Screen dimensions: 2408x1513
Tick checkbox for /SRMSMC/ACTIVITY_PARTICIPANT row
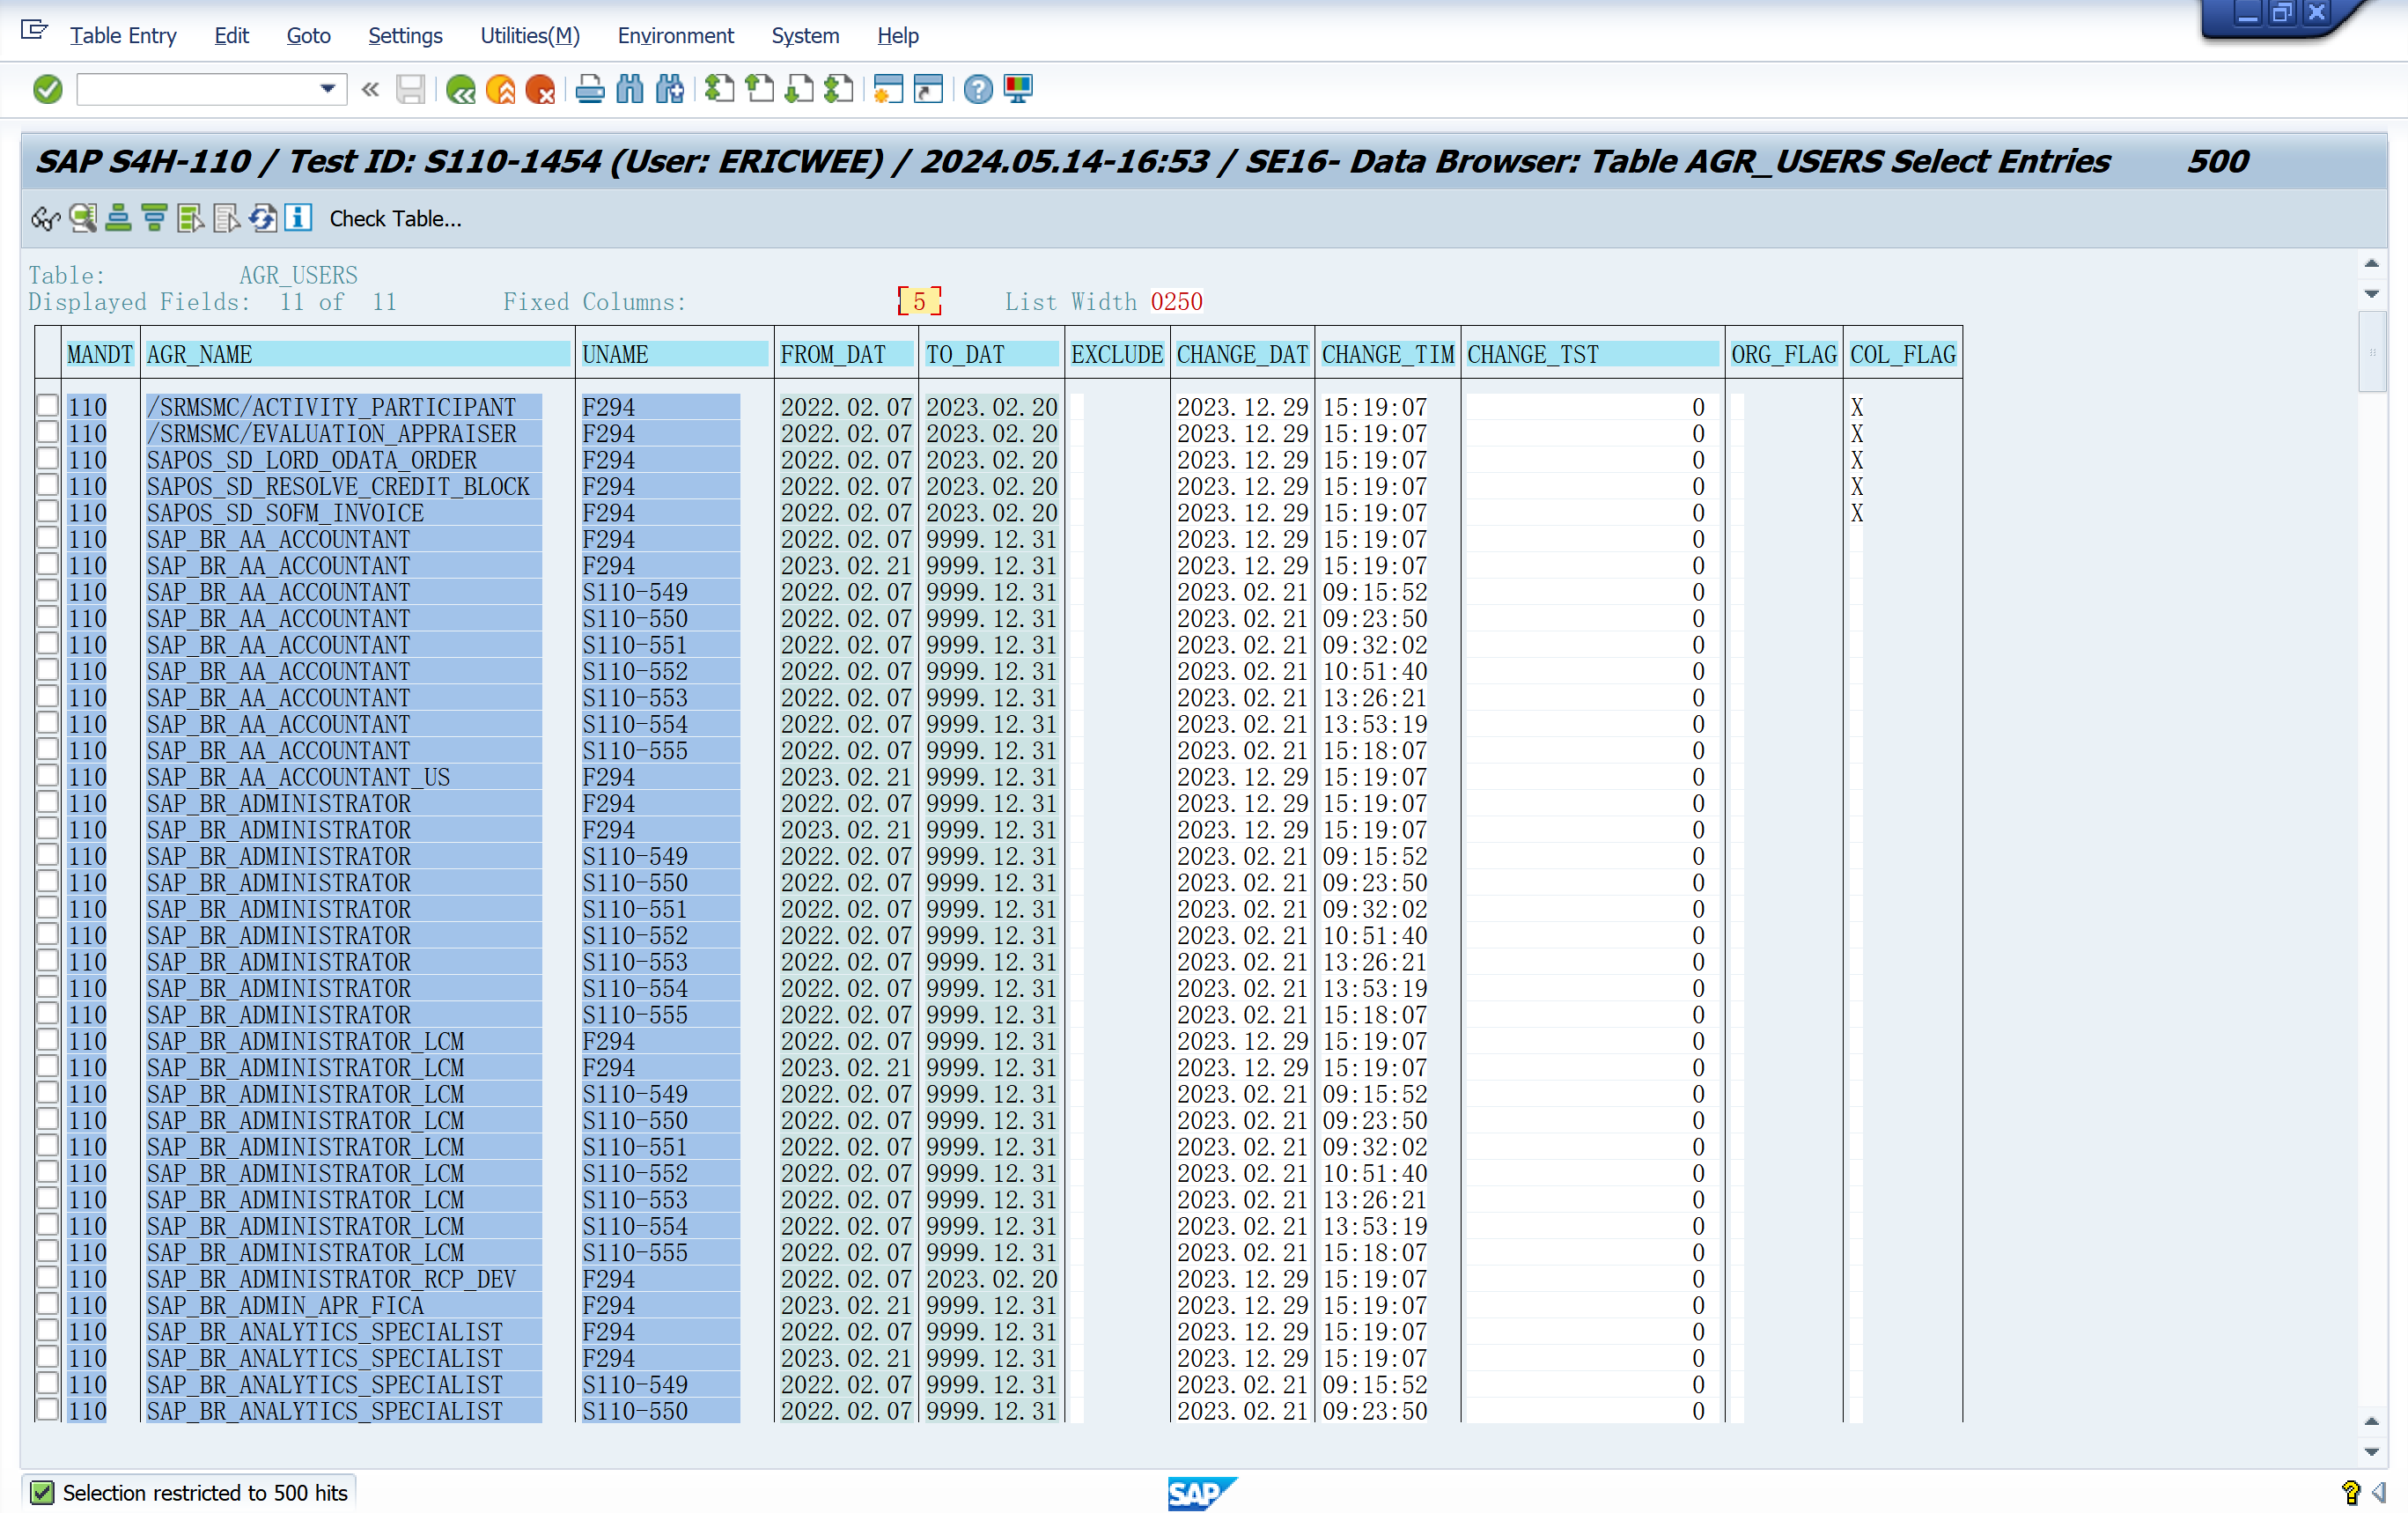(x=47, y=406)
